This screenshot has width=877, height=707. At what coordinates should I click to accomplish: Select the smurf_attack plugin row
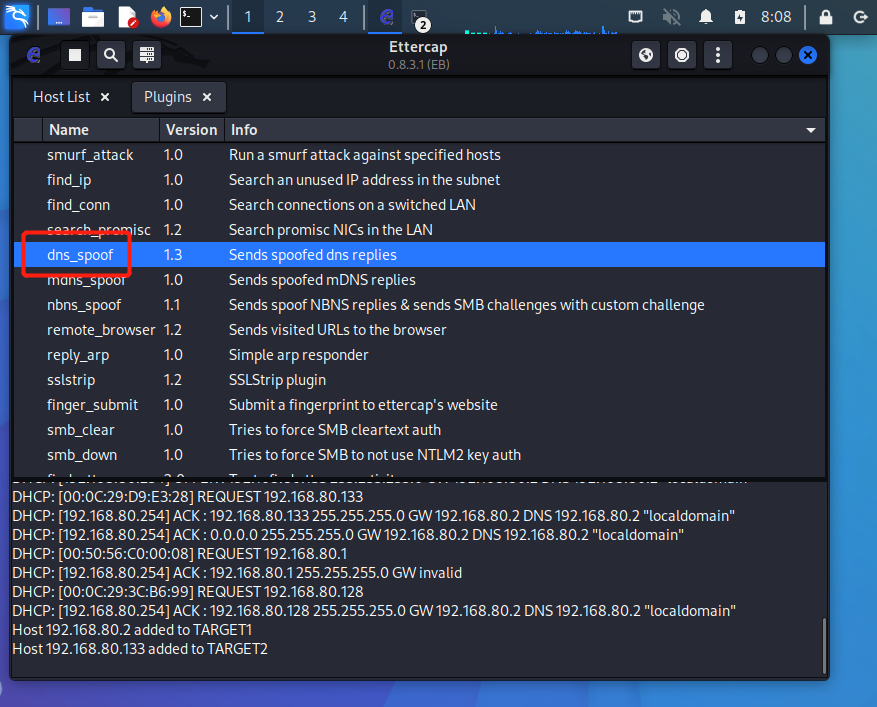point(419,155)
